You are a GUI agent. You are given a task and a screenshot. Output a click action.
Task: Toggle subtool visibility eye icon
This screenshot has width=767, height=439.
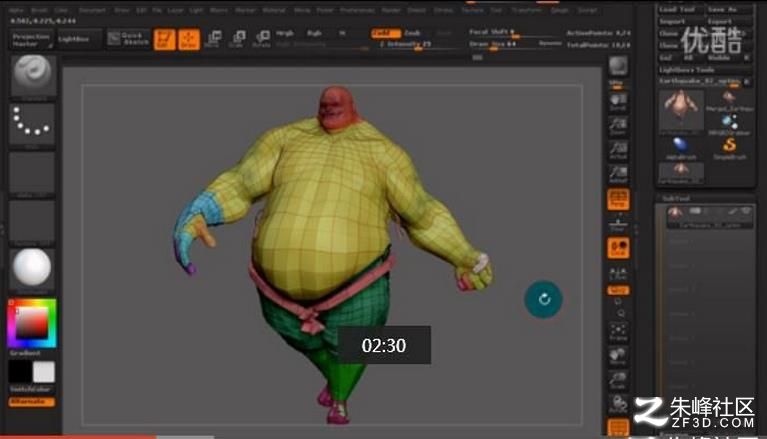[x=746, y=211]
